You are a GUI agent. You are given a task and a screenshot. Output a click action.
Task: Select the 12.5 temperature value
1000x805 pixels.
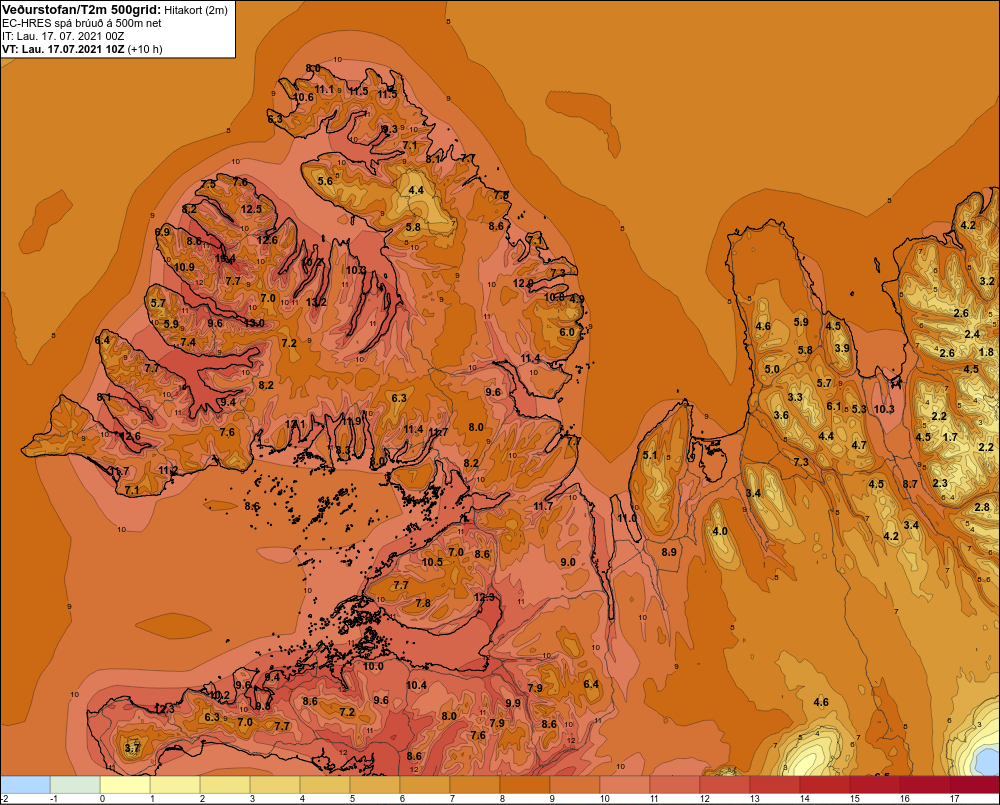(252, 209)
